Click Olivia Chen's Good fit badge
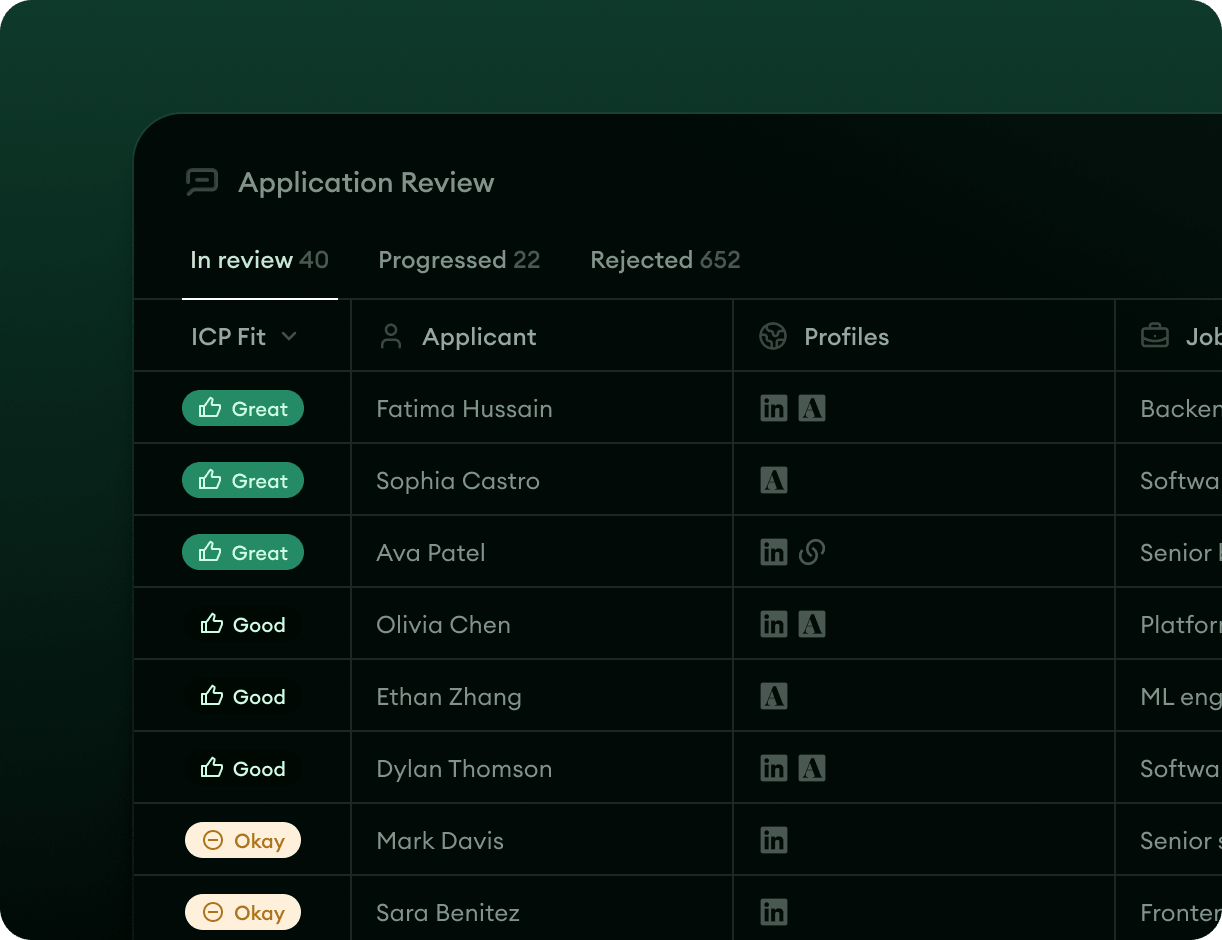1222x940 pixels. [x=243, y=624]
